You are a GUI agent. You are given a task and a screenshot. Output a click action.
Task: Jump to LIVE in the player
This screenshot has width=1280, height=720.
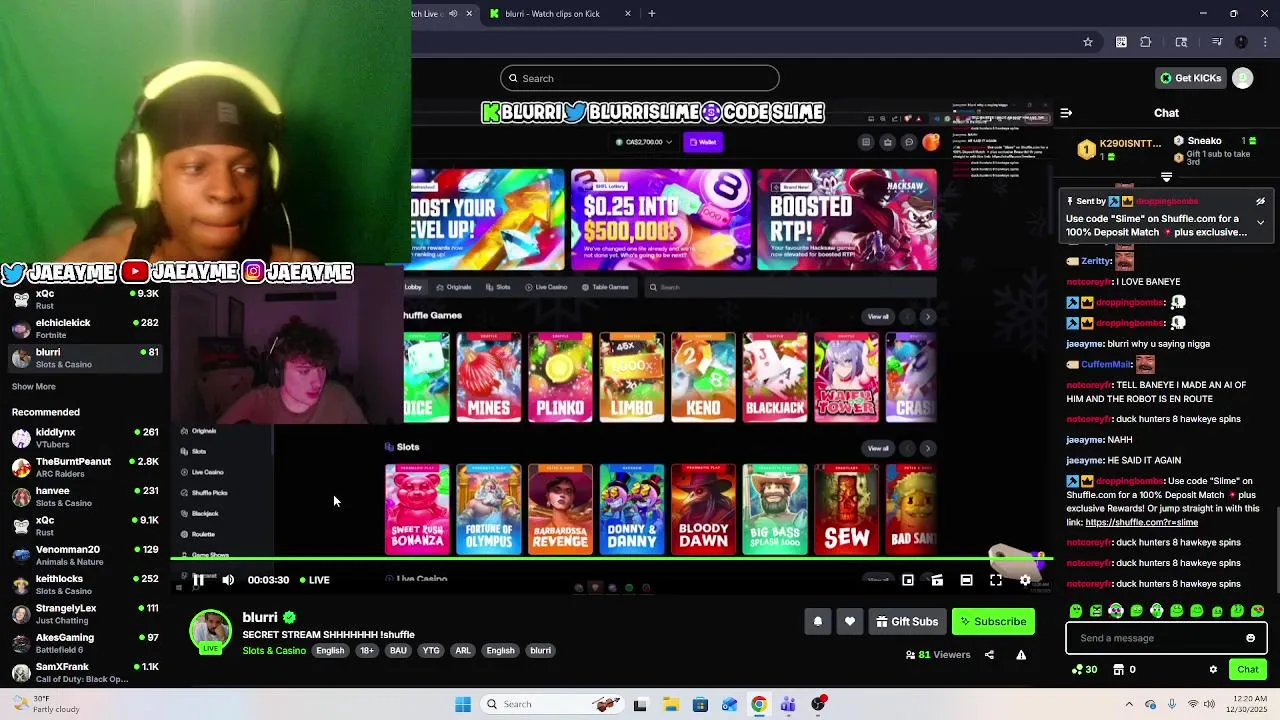click(315, 580)
